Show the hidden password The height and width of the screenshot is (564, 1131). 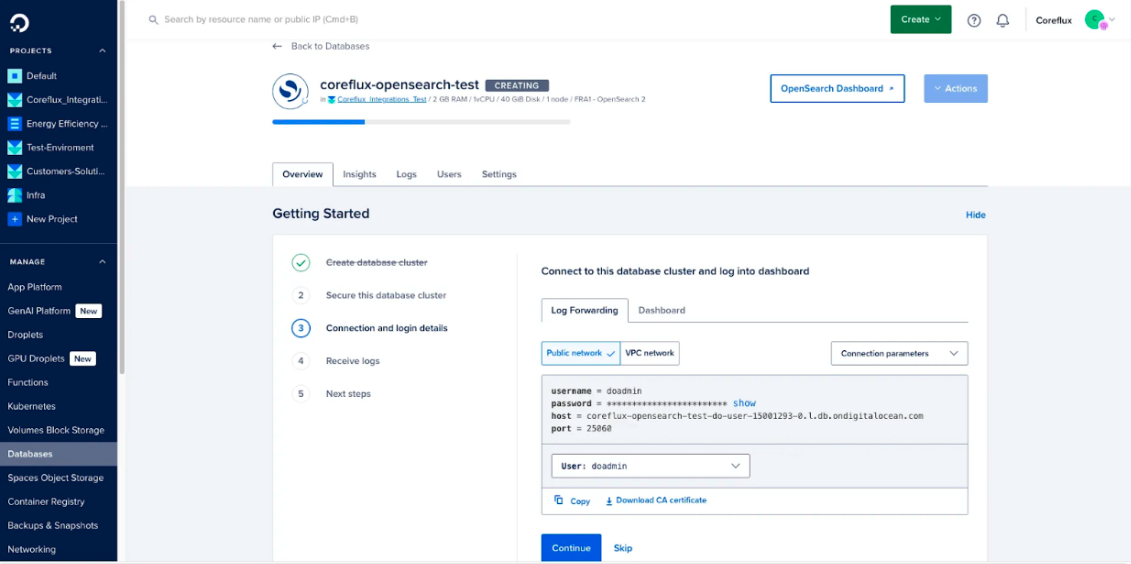(x=744, y=403)
